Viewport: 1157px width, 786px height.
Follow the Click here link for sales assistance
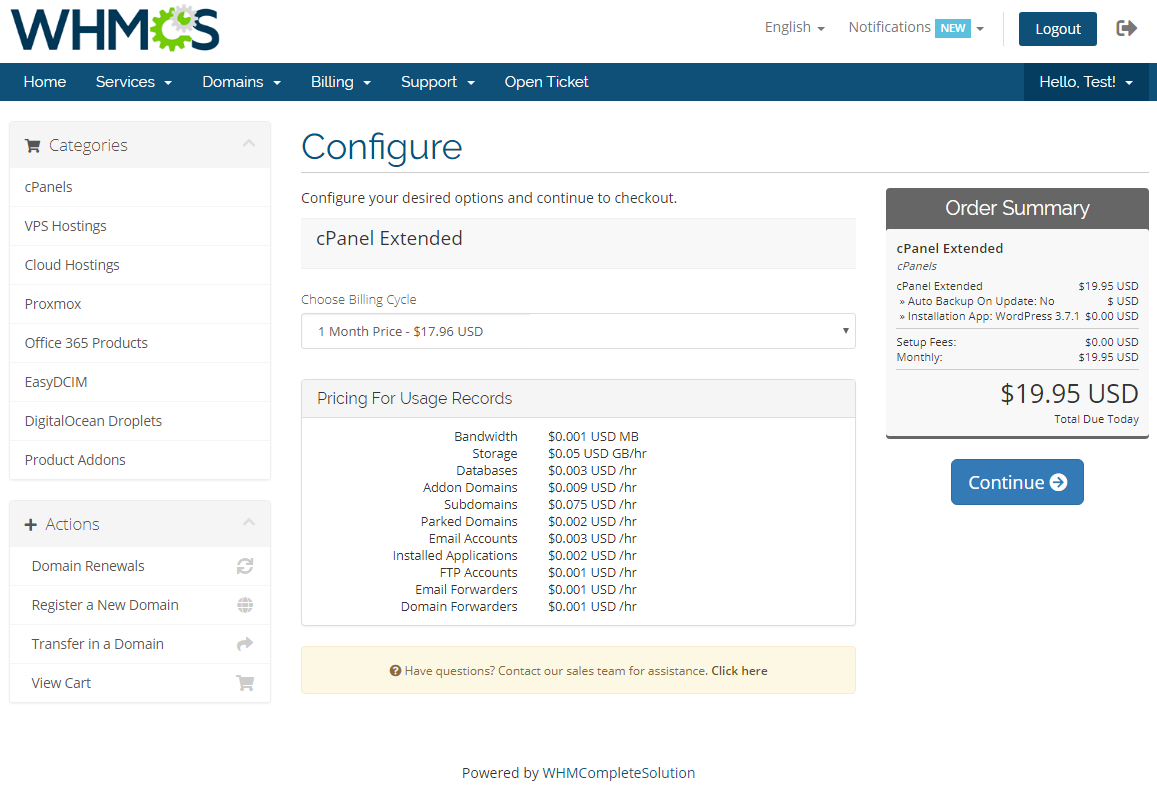click(x=739, y=670)
